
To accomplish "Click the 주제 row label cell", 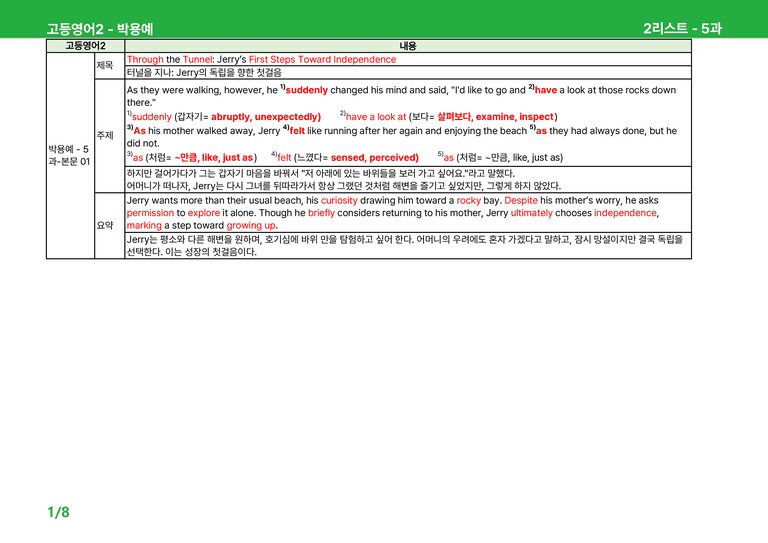I will coord(109,136).
